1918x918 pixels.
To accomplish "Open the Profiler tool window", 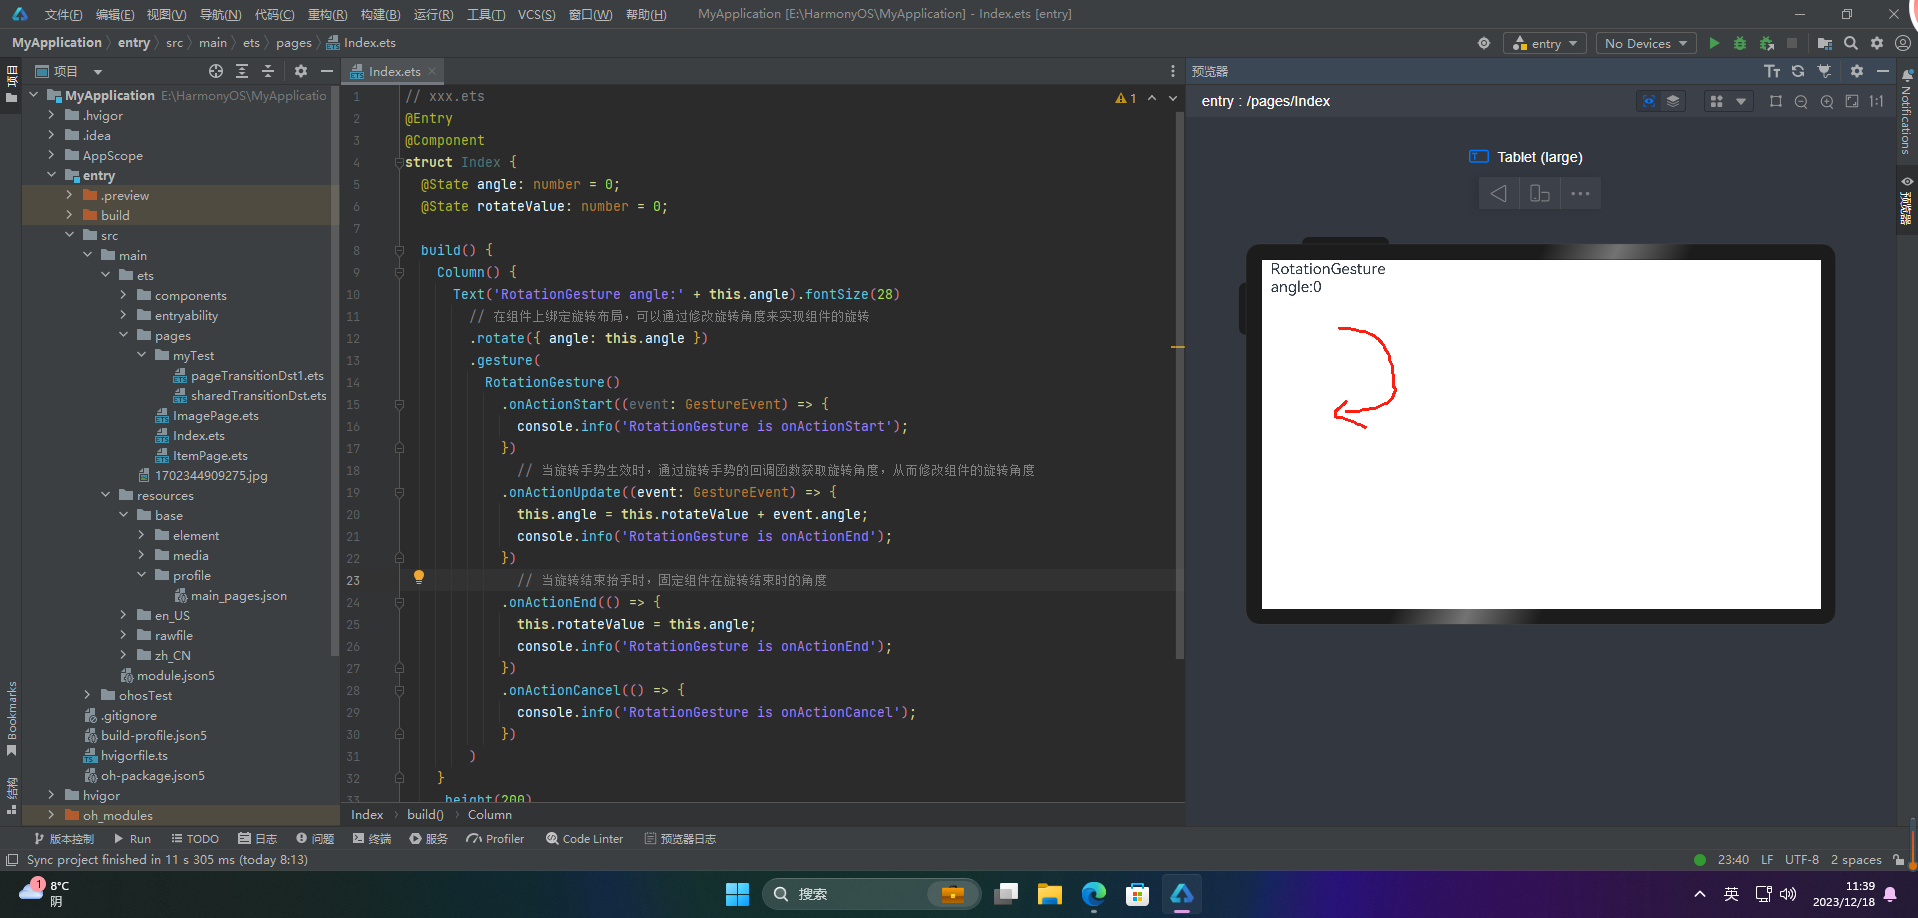I will 495,839.
